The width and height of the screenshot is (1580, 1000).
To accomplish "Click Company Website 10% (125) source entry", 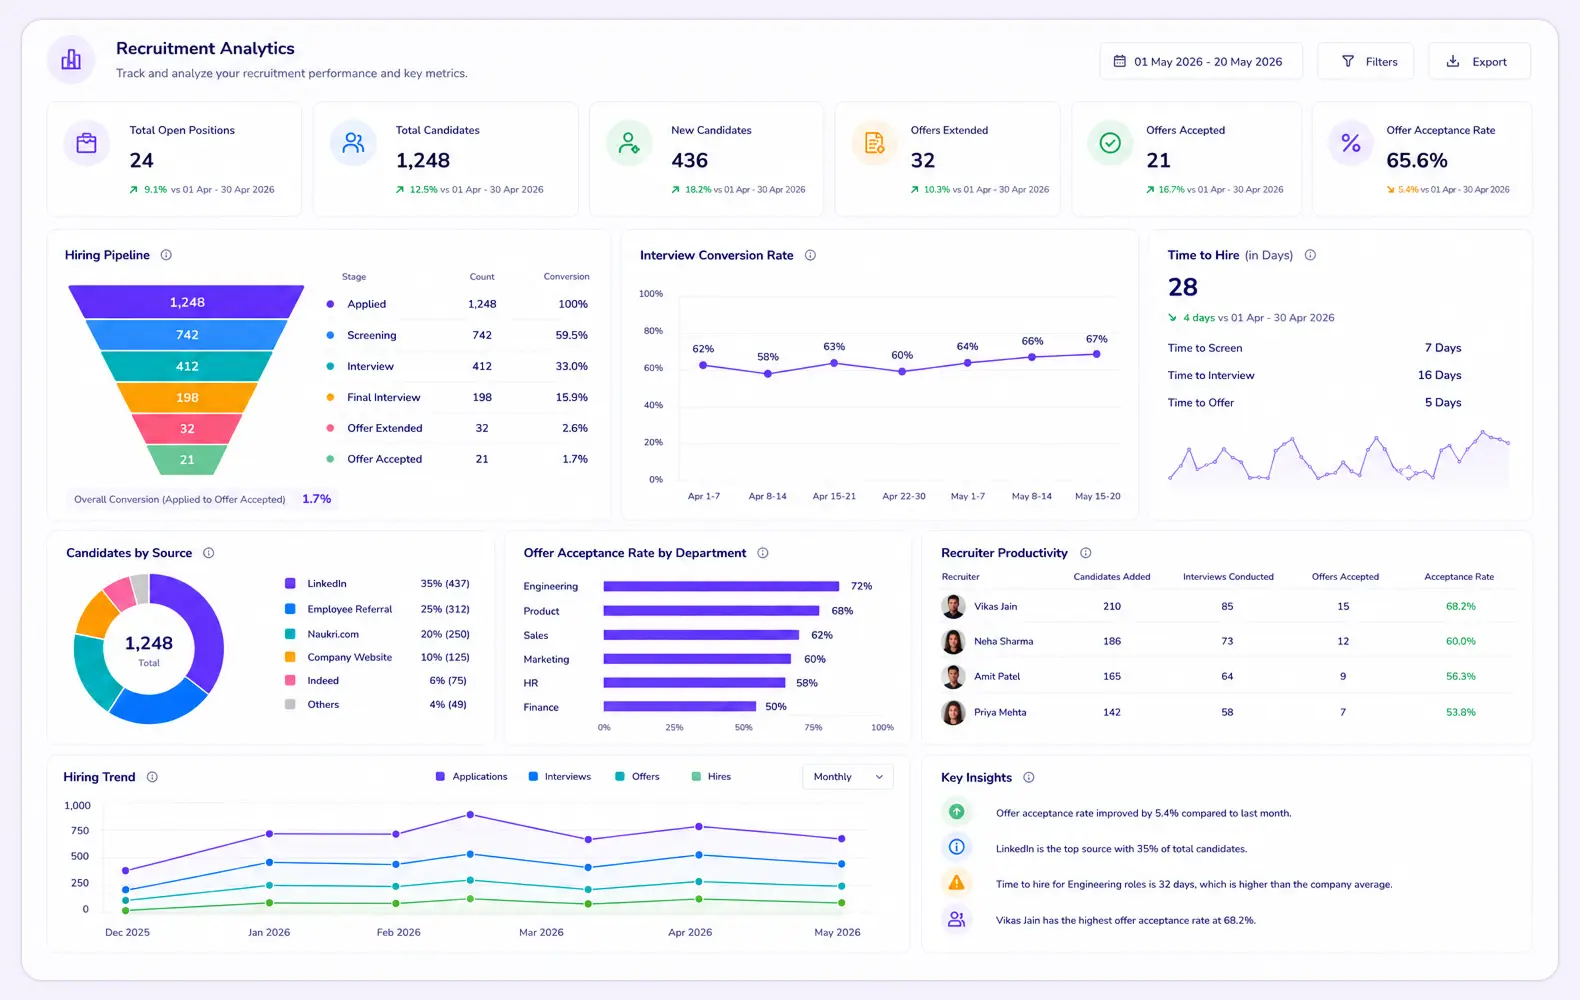I will [378, 657].
